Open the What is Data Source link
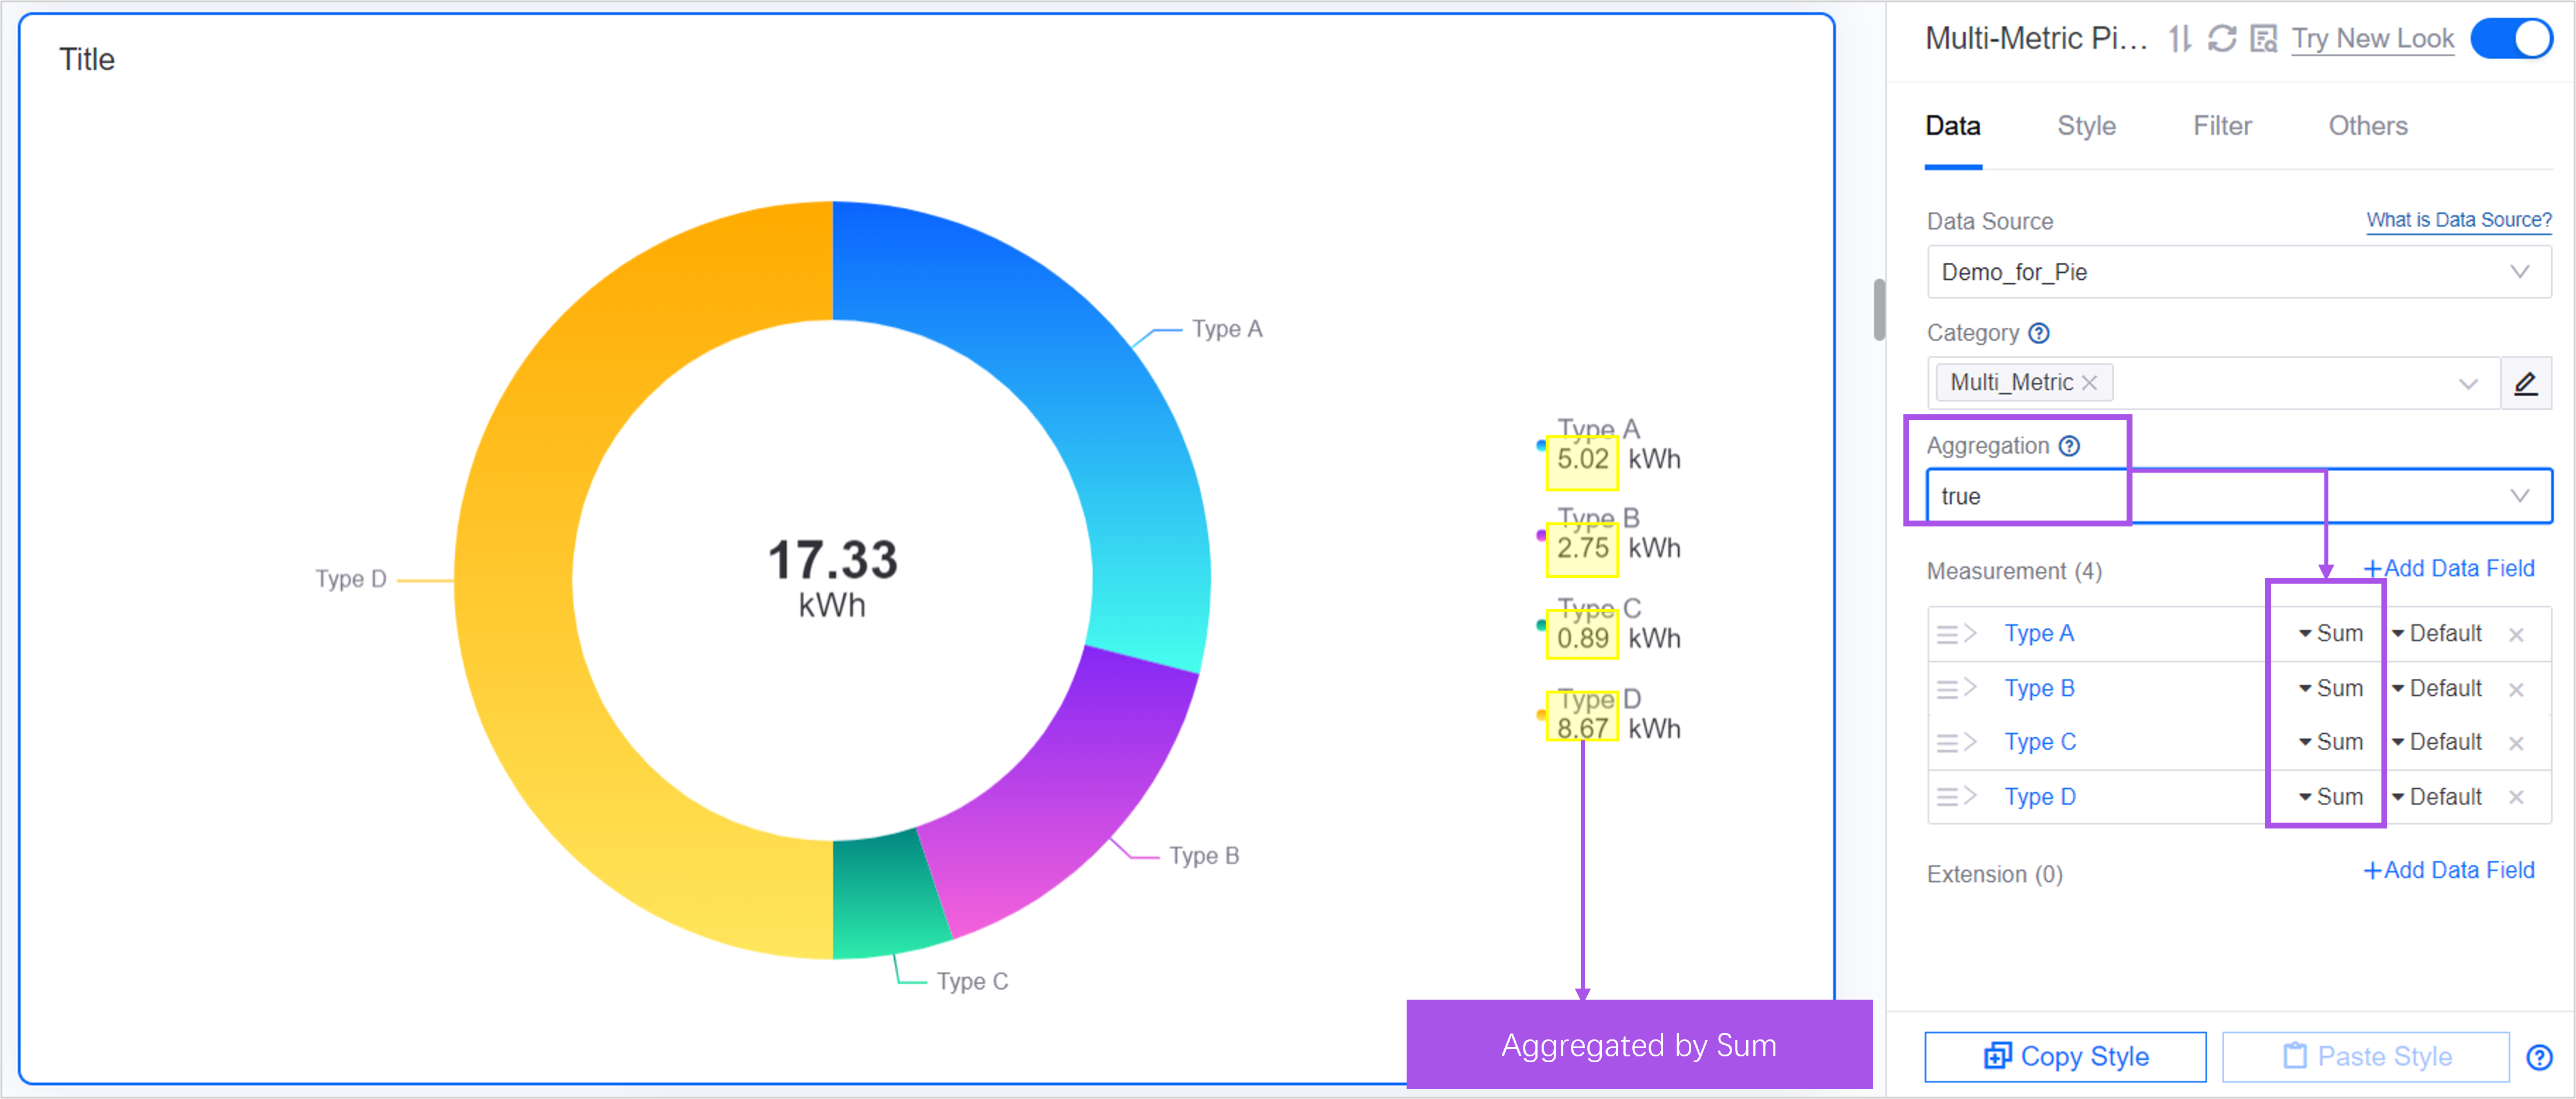 click(x=2458, y=220)
